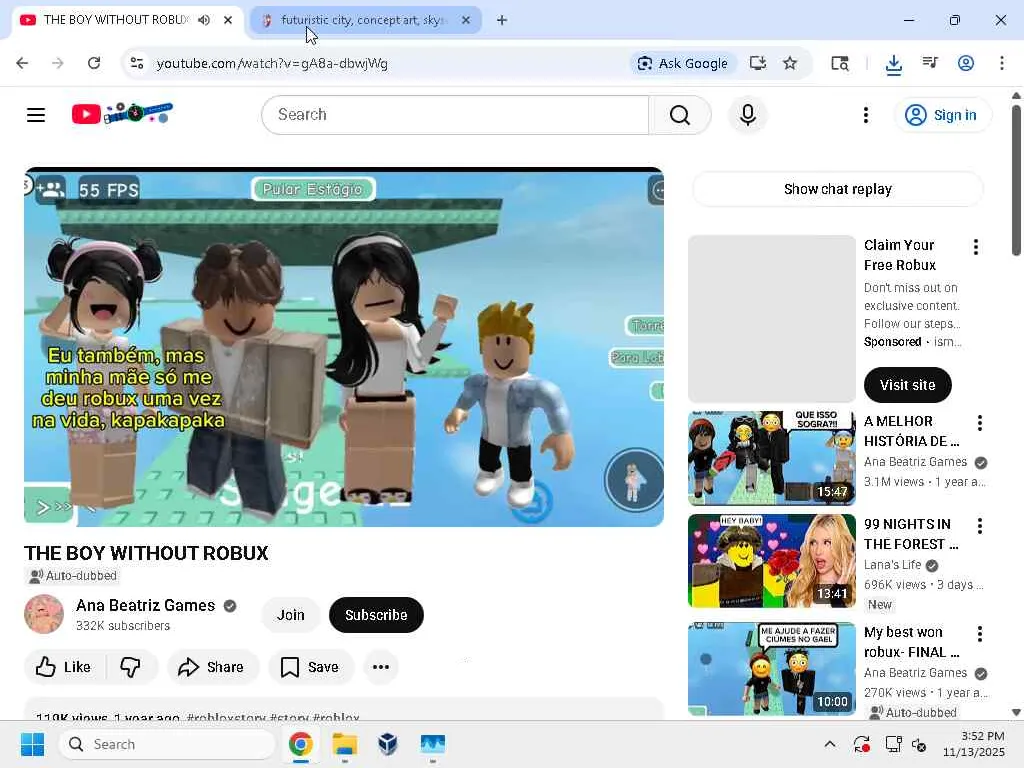Go back to previous page

pyautogui.click(x=22, y=63)
